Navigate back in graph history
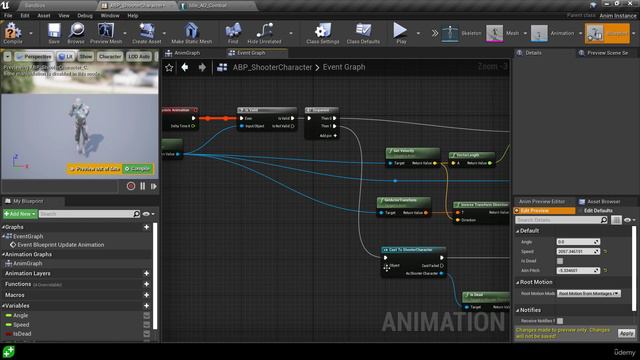 (185, 67)
